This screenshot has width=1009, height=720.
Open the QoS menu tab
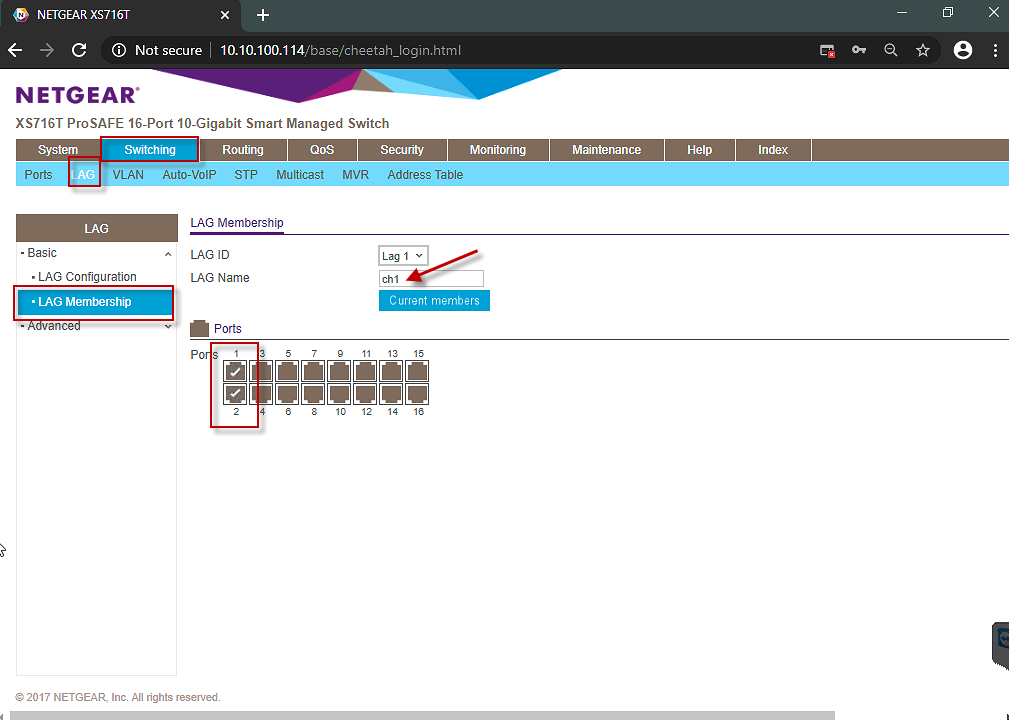(322, 150)
